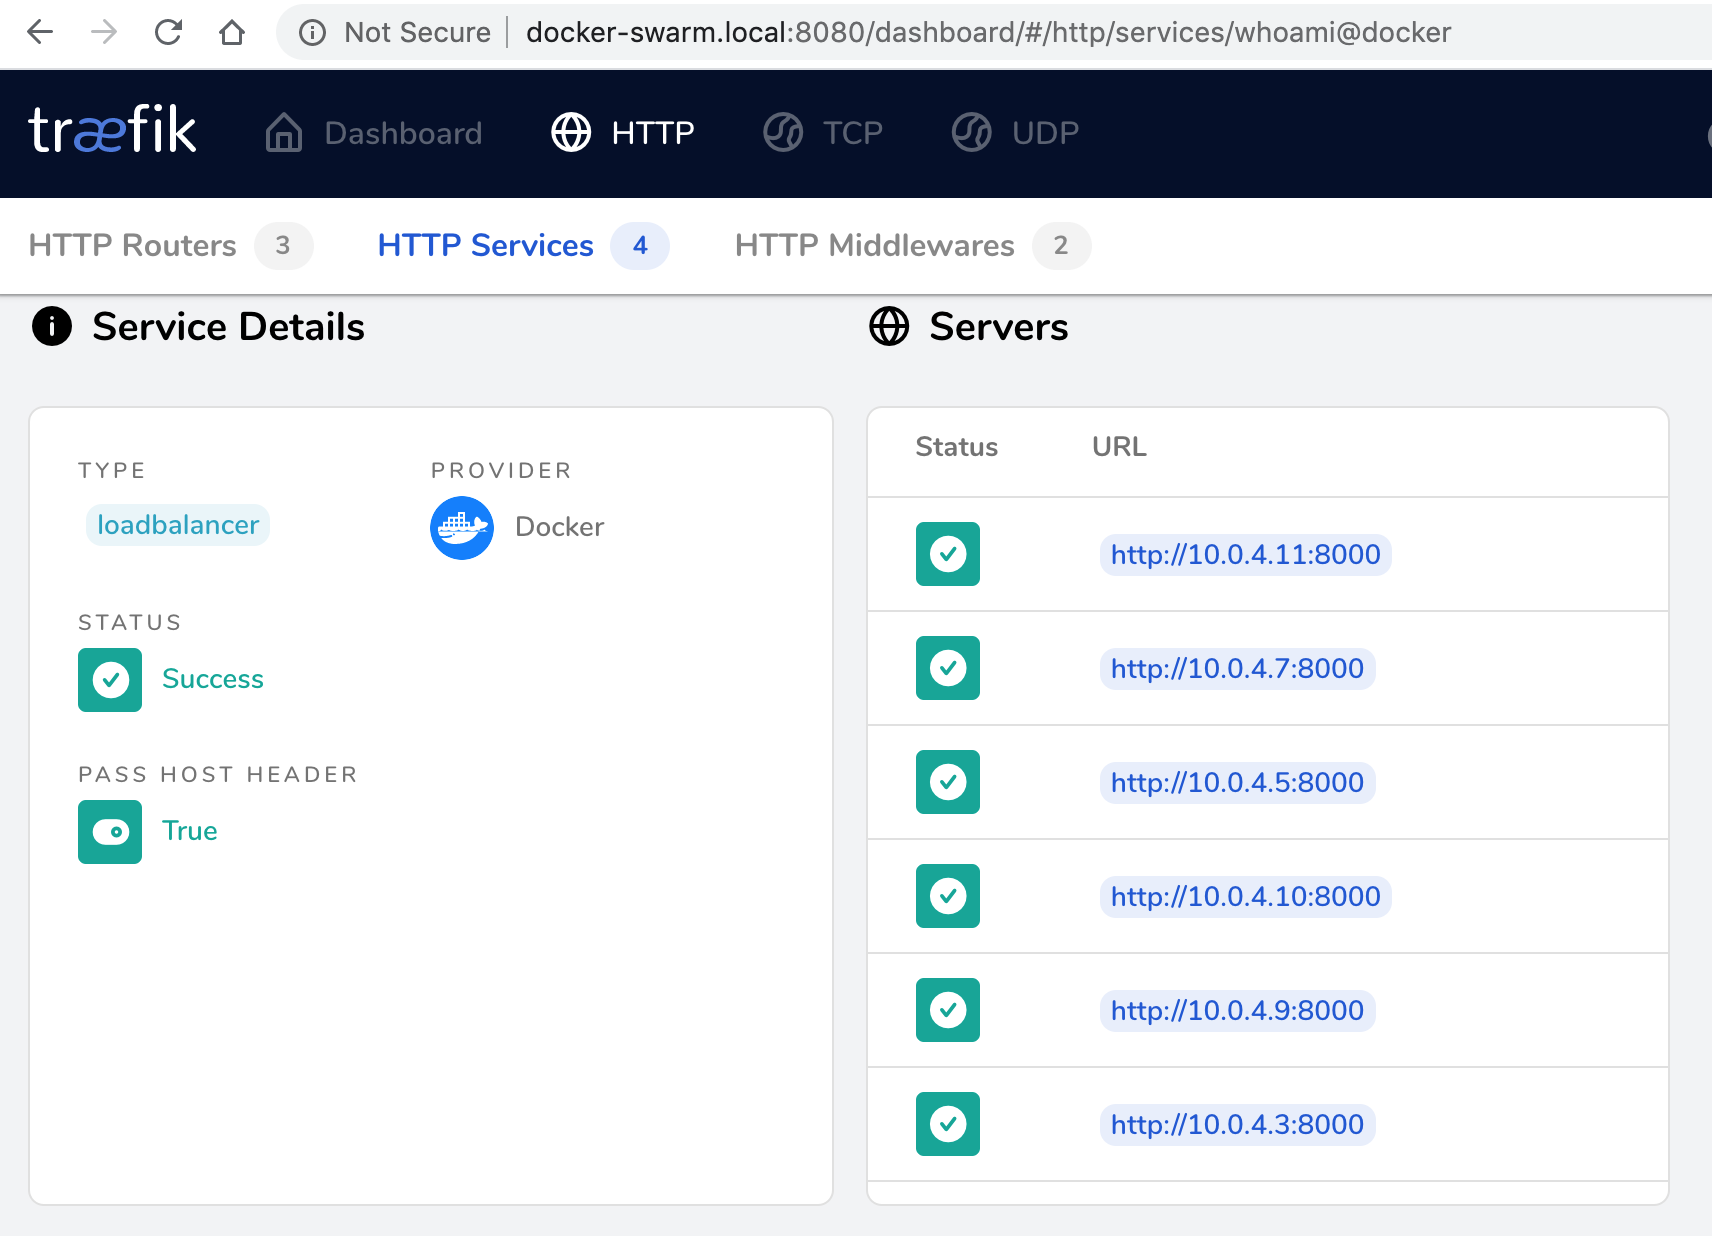Click the status check for http://10.0.4.3:8000
This screenshot has width=1712, height=1236.
[947, 1124]
